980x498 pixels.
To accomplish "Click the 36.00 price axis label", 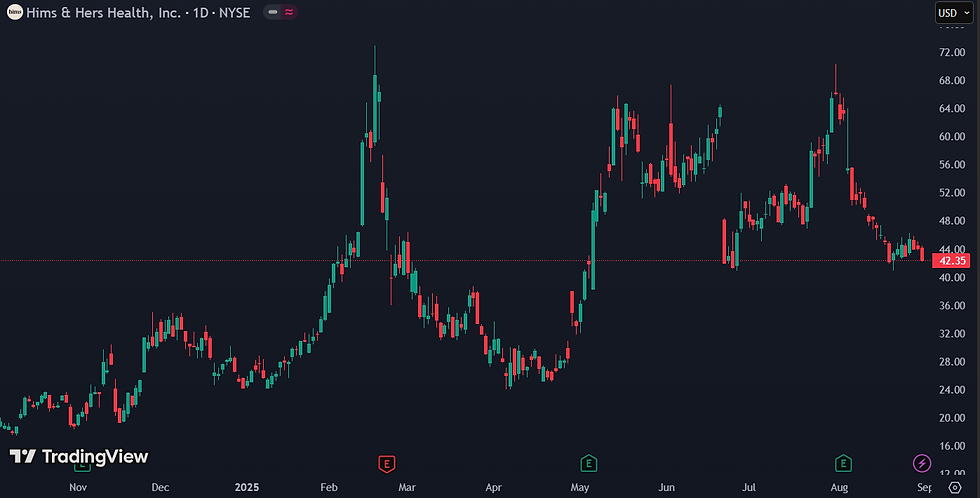I will pos(952,306).
